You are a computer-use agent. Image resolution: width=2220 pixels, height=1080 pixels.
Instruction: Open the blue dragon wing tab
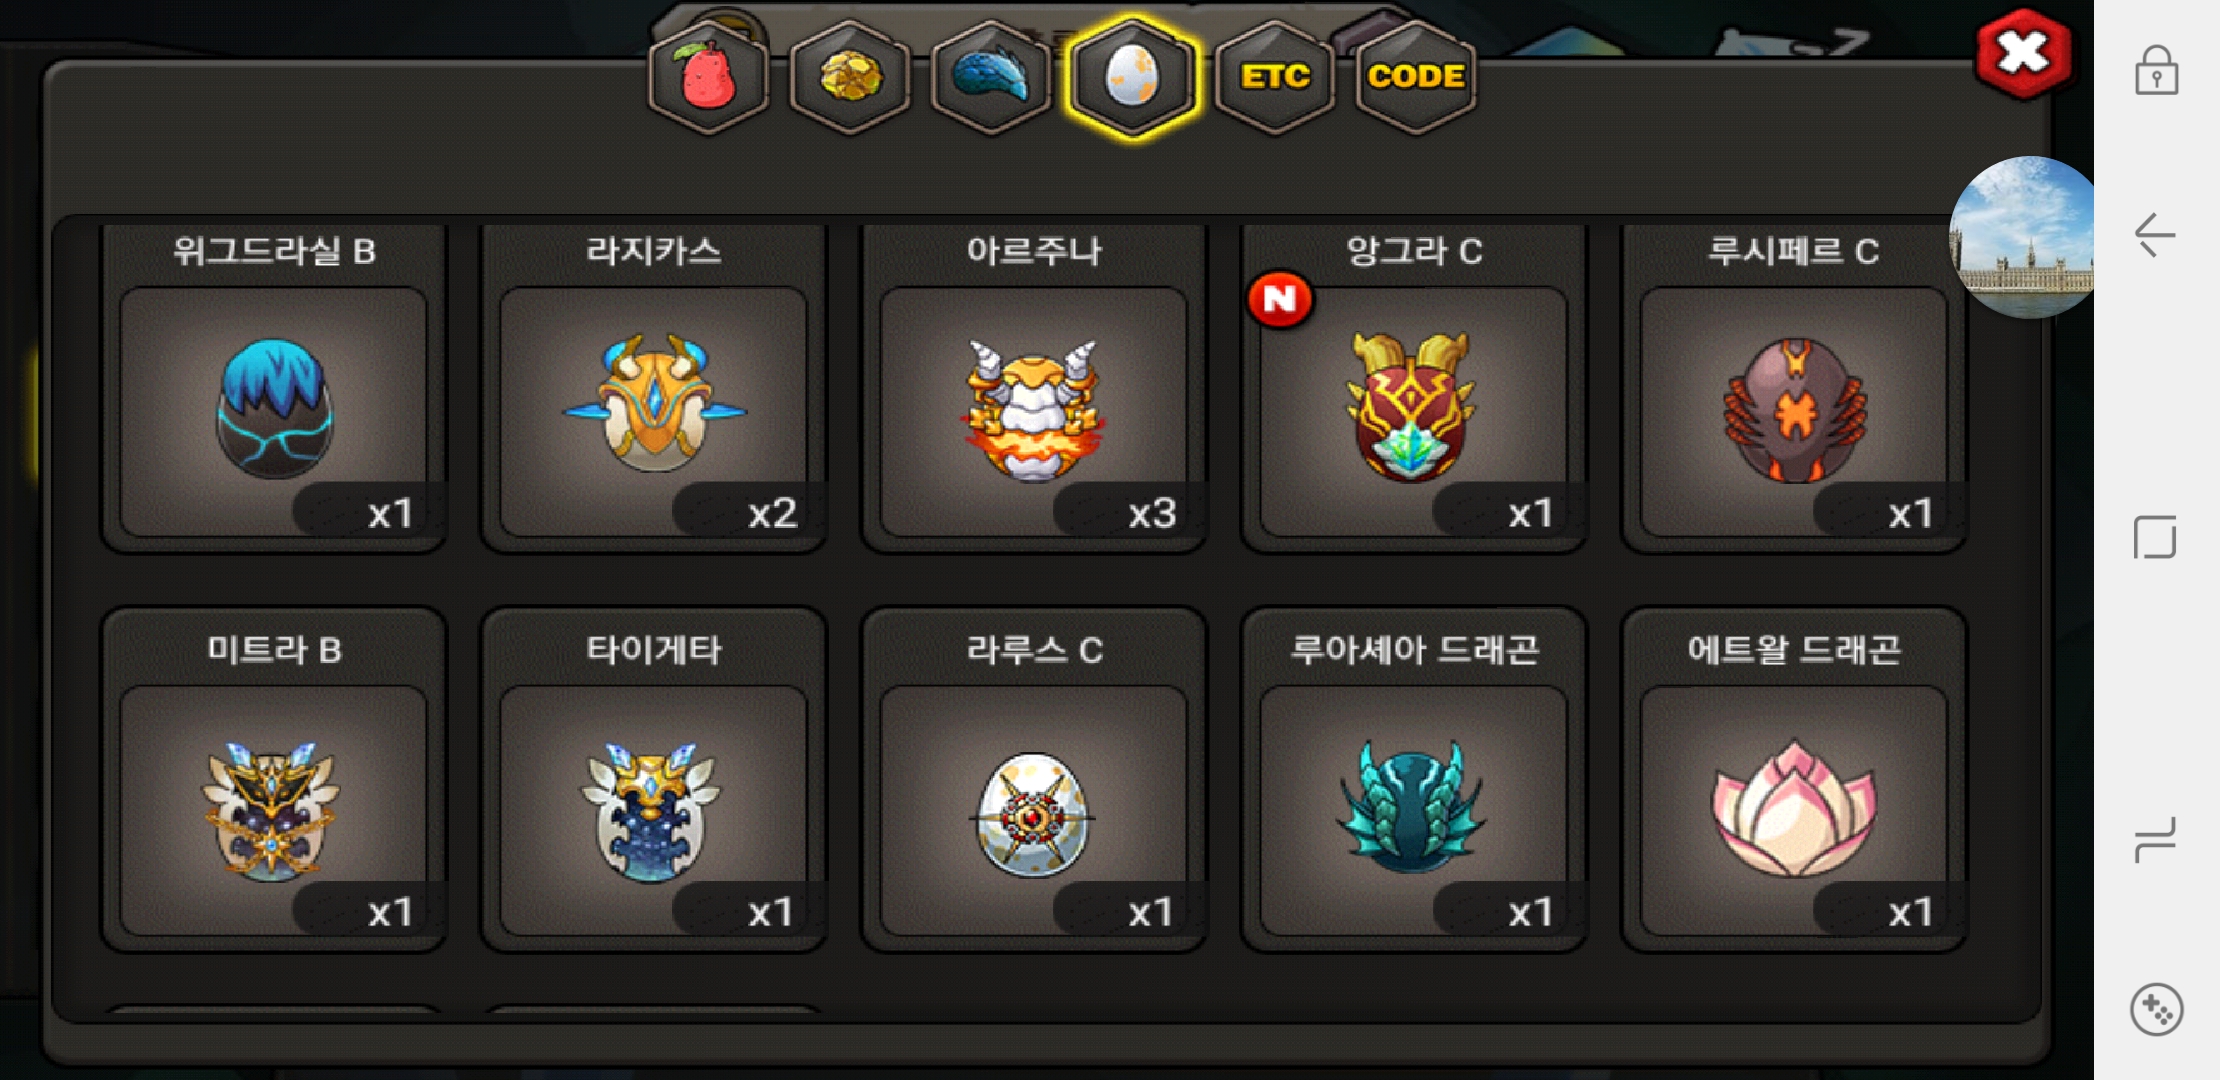(991, 77)
